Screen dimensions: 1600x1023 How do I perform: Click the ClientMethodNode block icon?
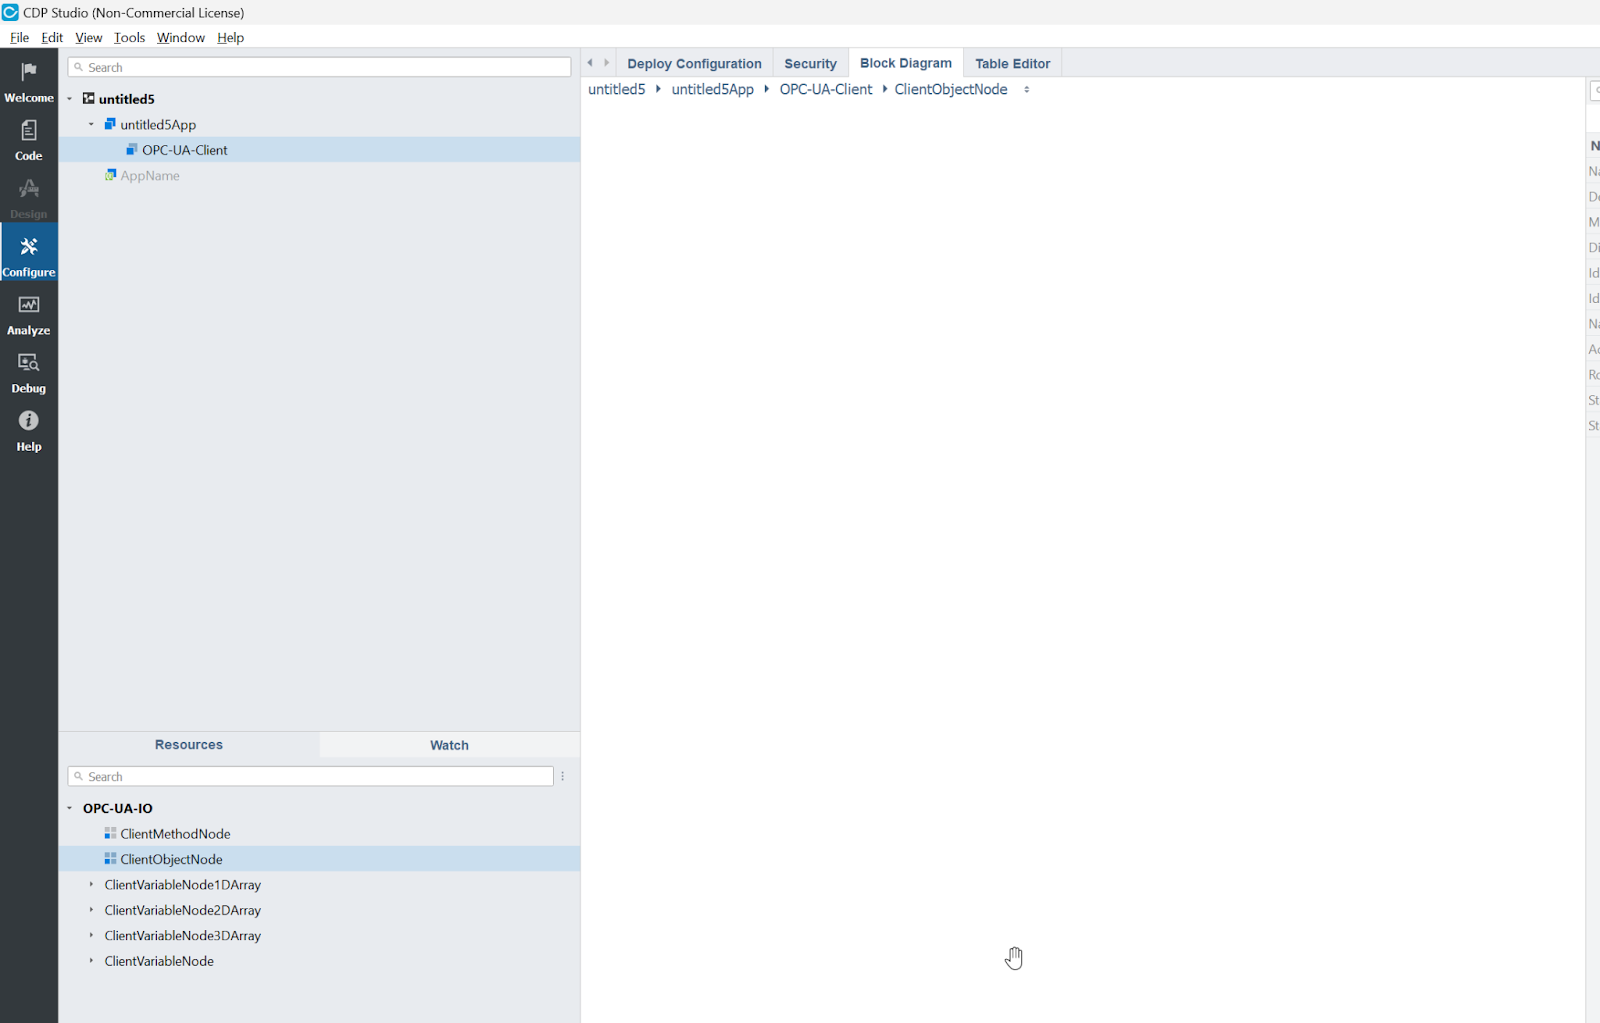[x=110, y=833]
